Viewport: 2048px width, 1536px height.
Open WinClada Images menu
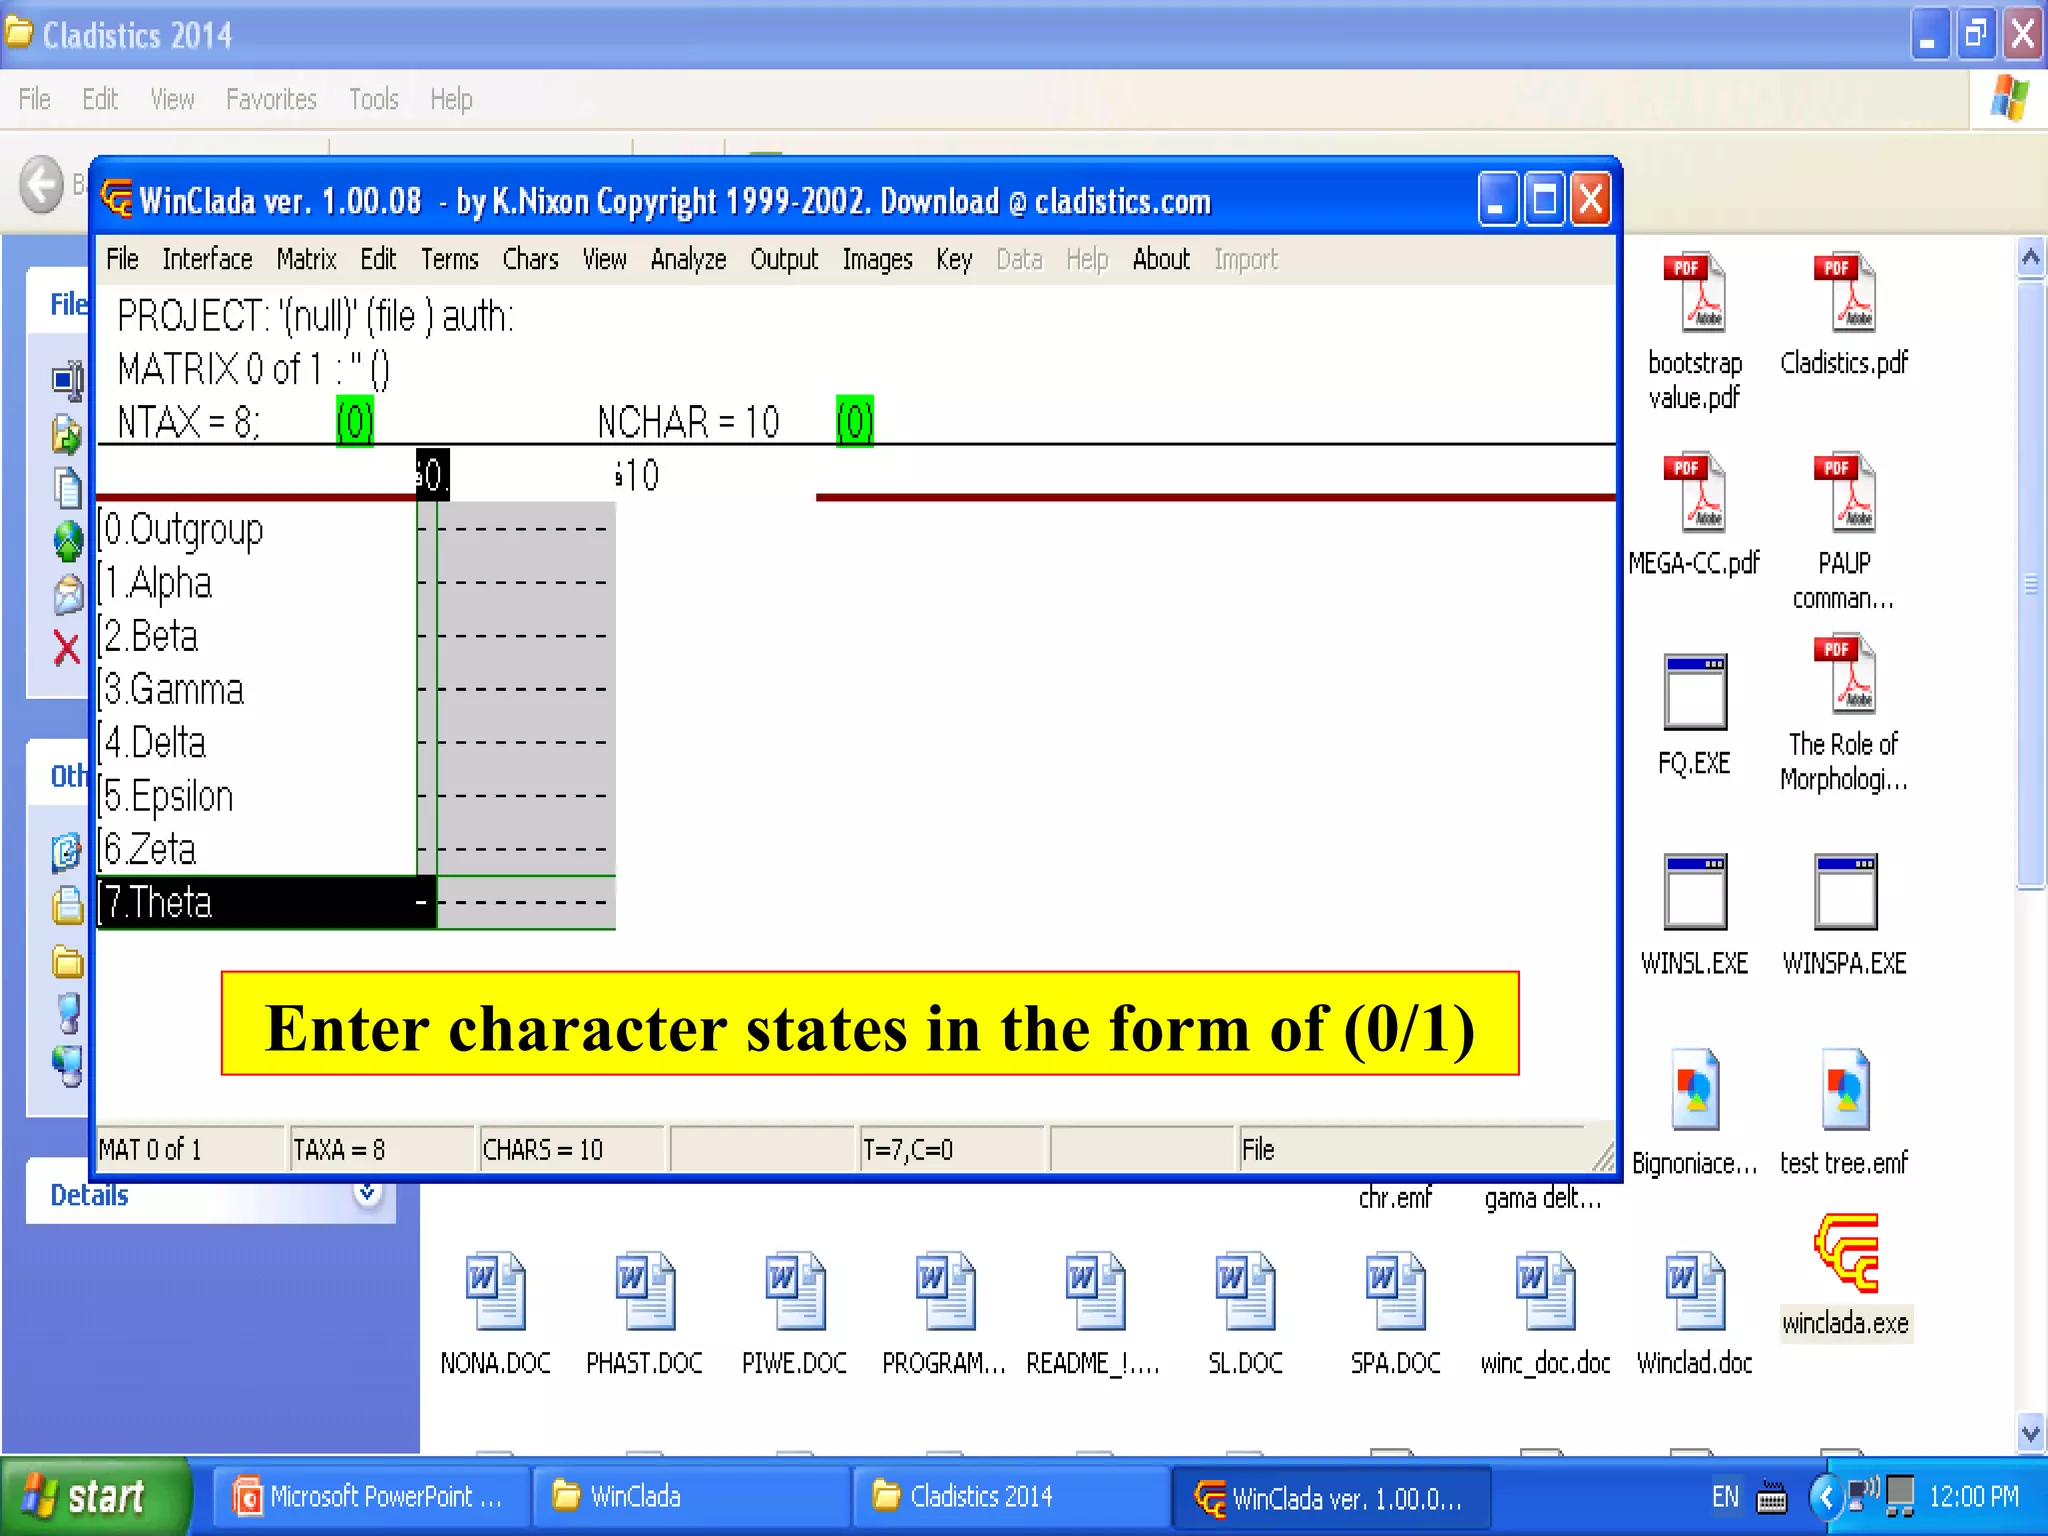[877, 260]
